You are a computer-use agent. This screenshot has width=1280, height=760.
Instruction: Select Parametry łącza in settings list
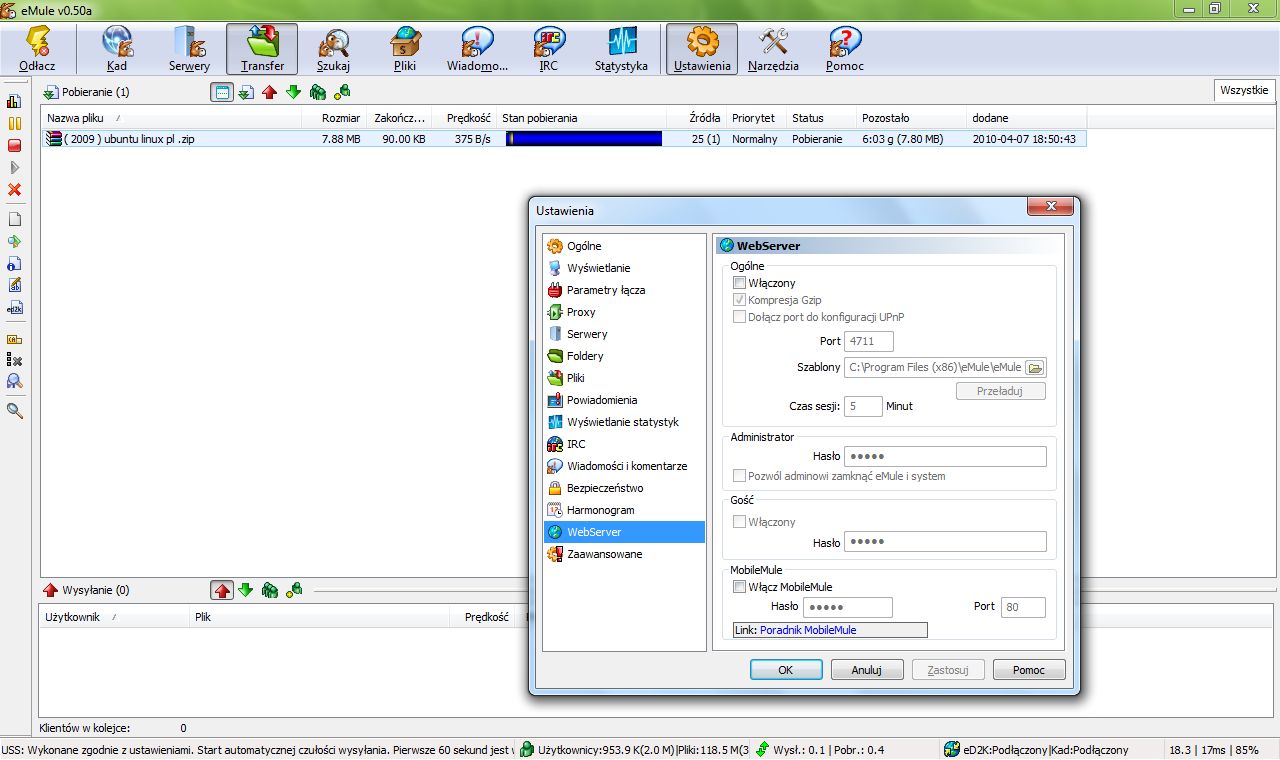tap(606, 290)
